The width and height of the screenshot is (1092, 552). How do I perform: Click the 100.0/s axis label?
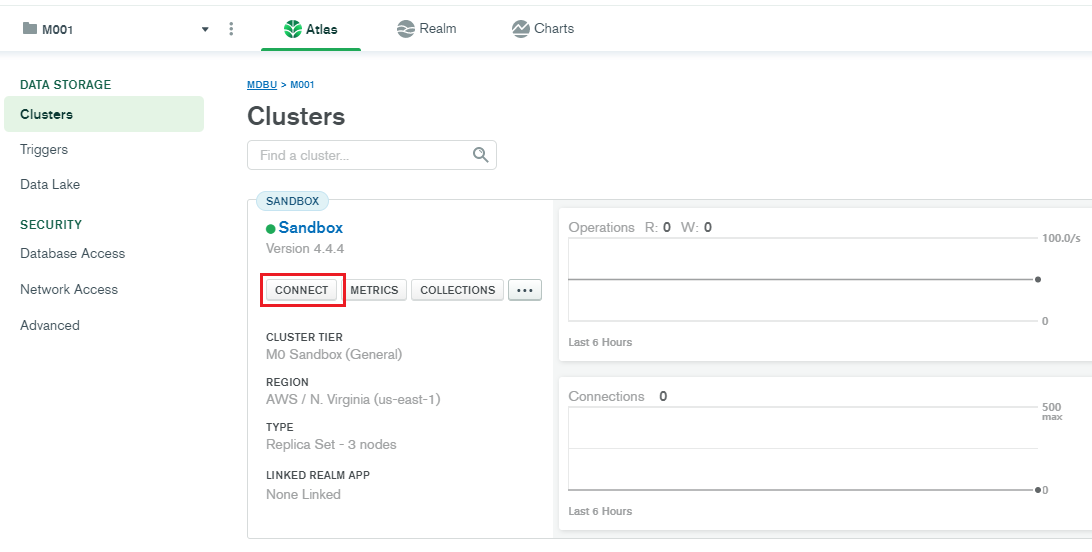coord(1061,238)
